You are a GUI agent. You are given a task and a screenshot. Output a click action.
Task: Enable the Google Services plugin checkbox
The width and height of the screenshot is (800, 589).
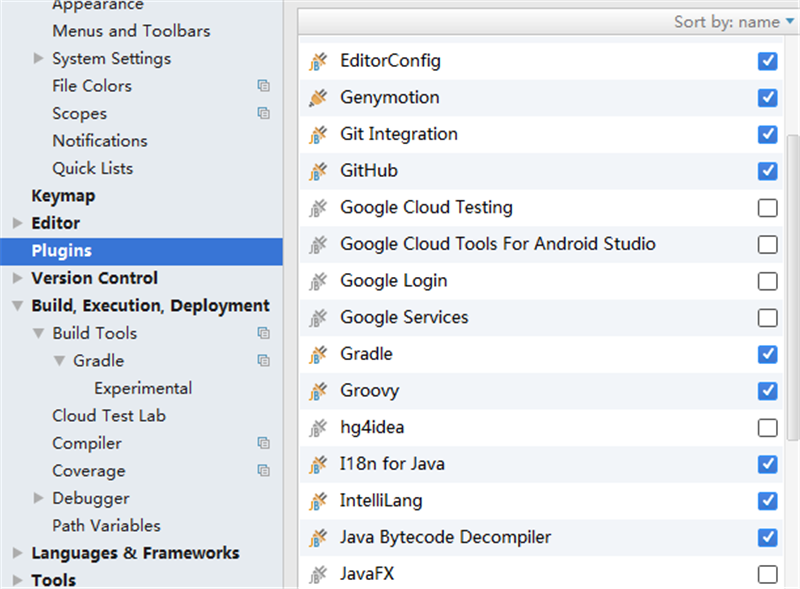pyautogui.click(x=767, y=317)
